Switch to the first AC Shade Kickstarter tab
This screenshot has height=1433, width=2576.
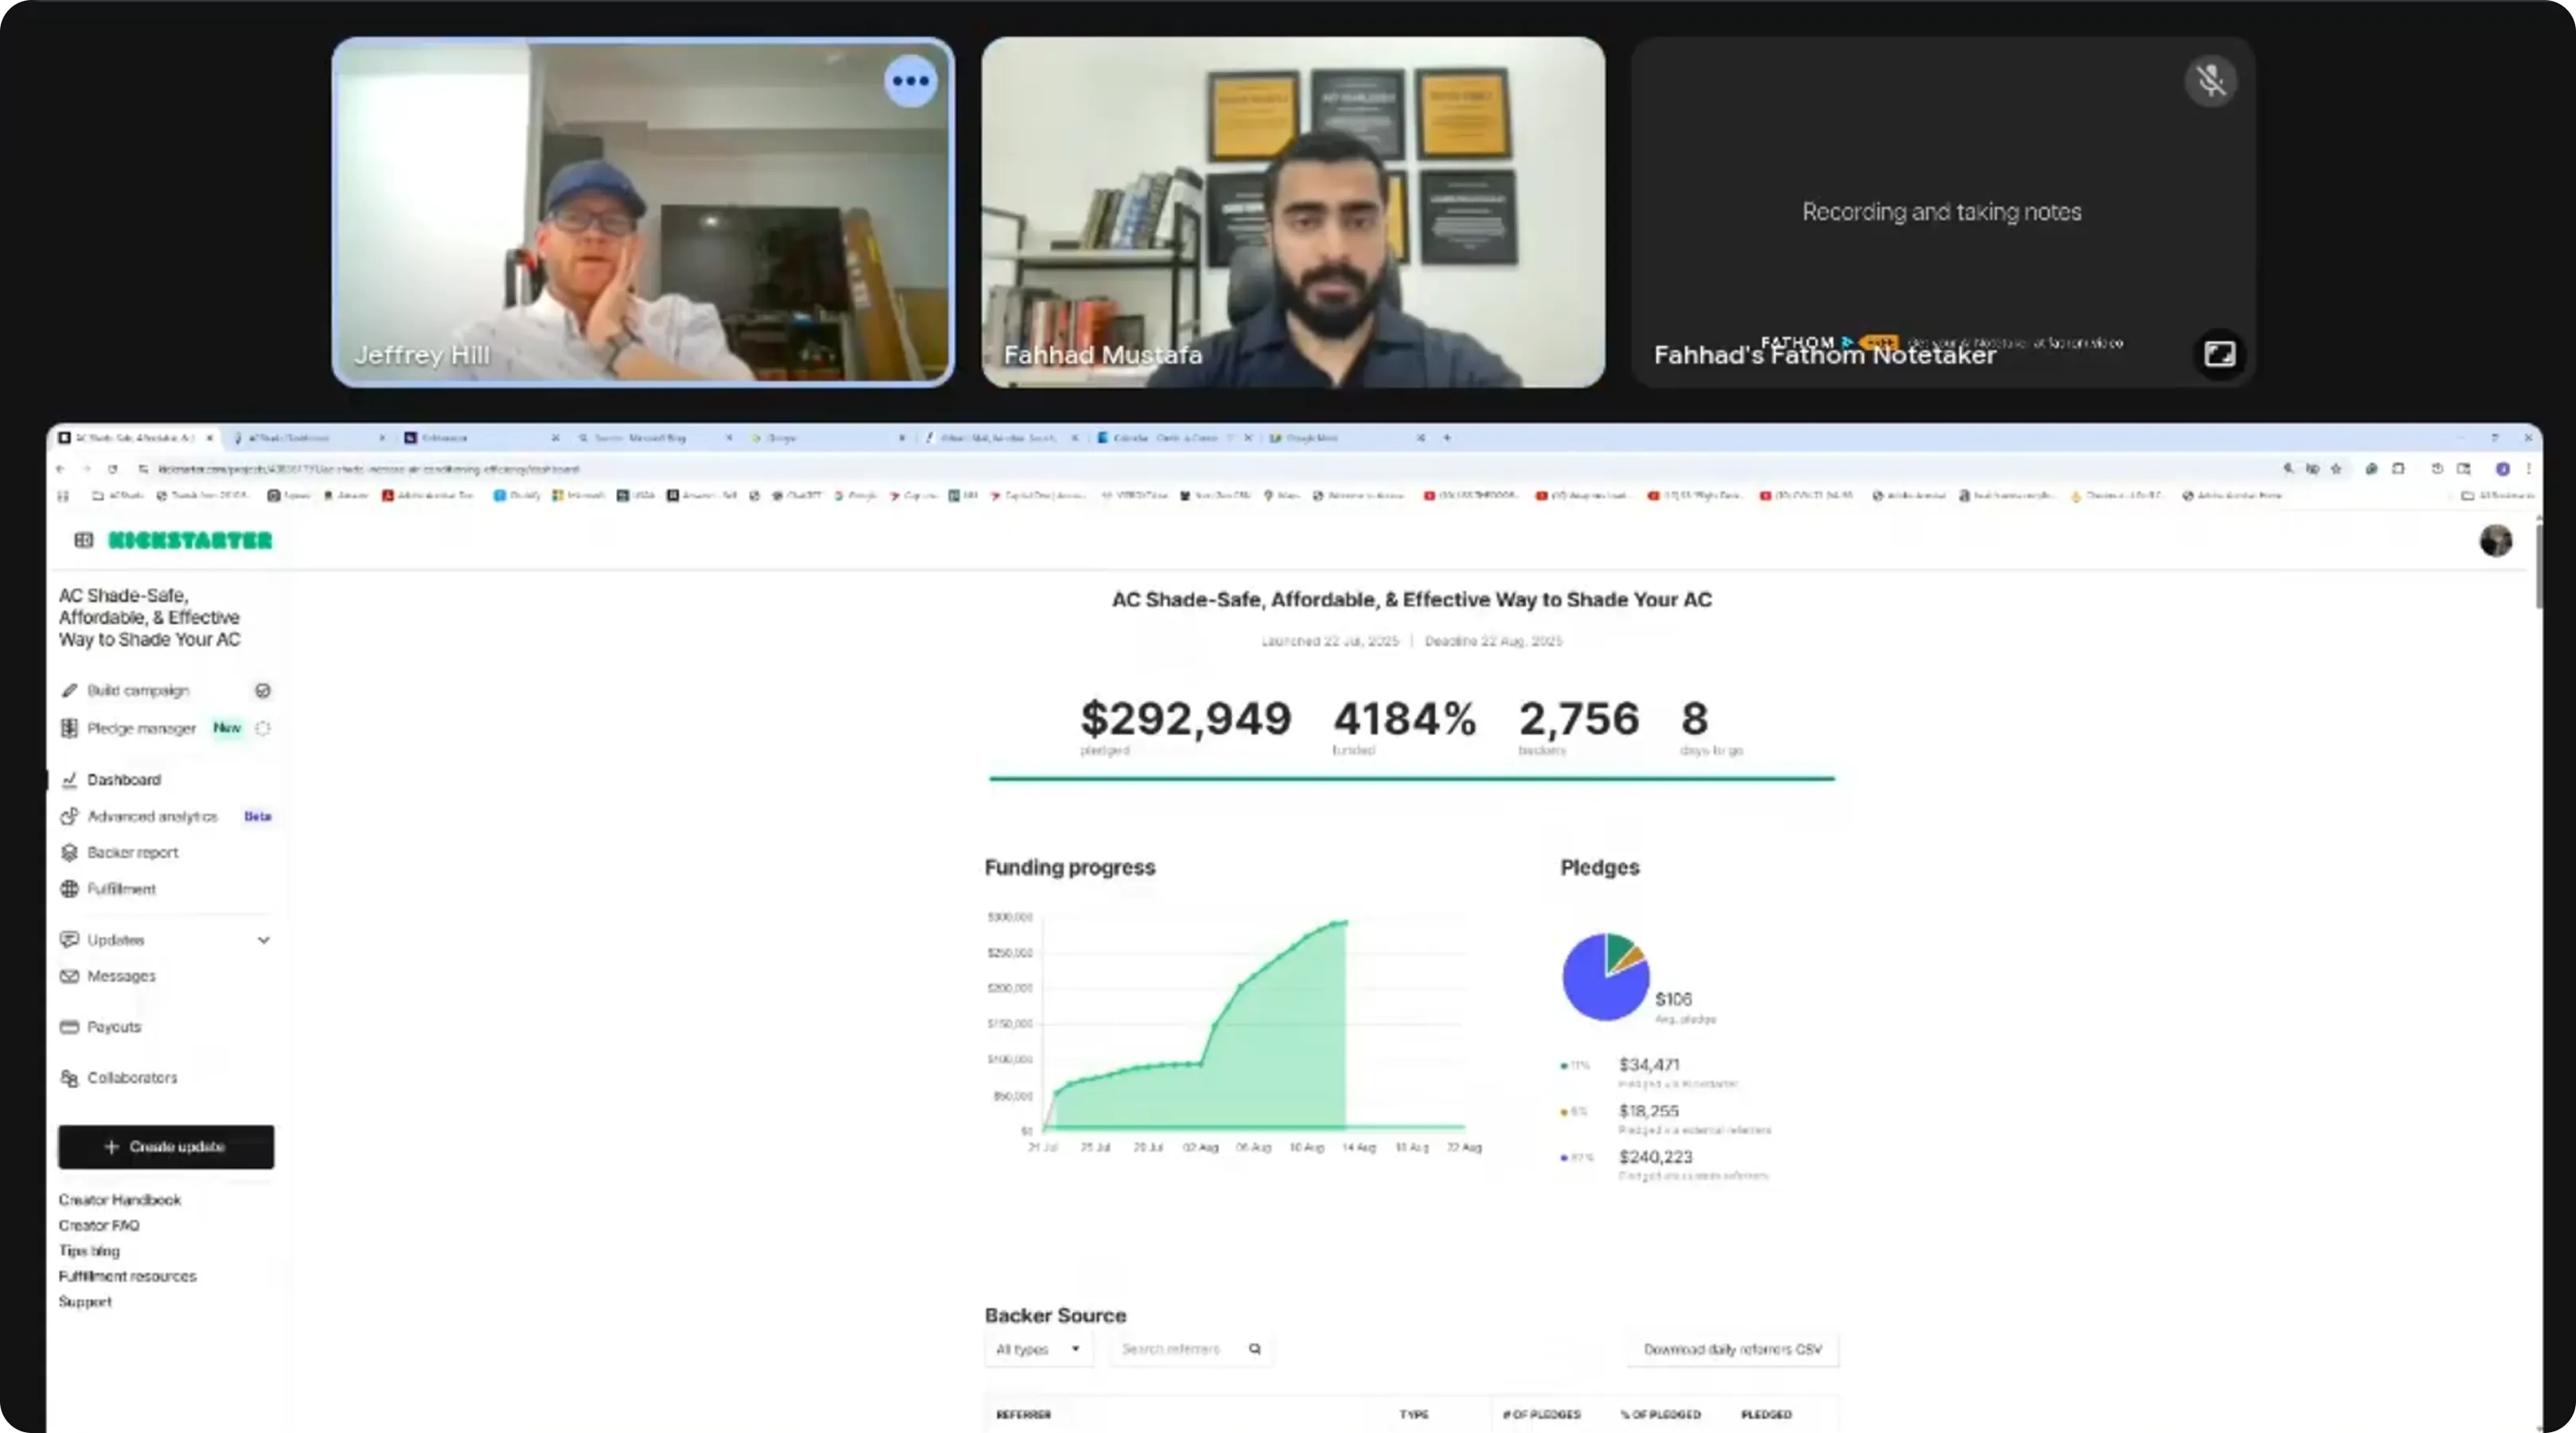pyautogui.click(x=134, y=438)
